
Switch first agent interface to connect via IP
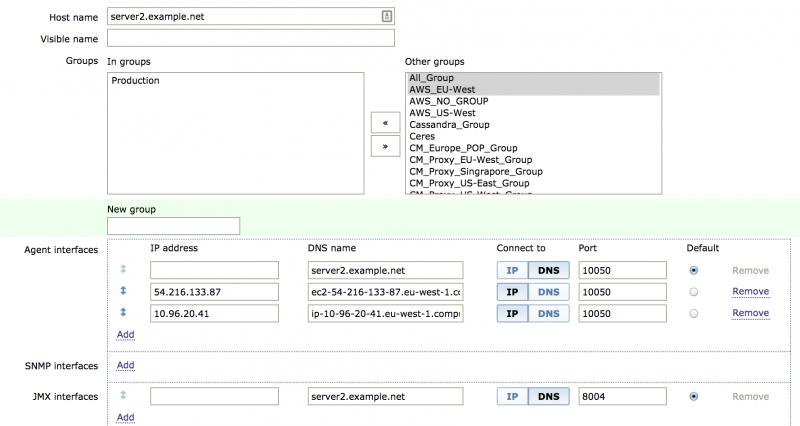[x=512, y=270]
